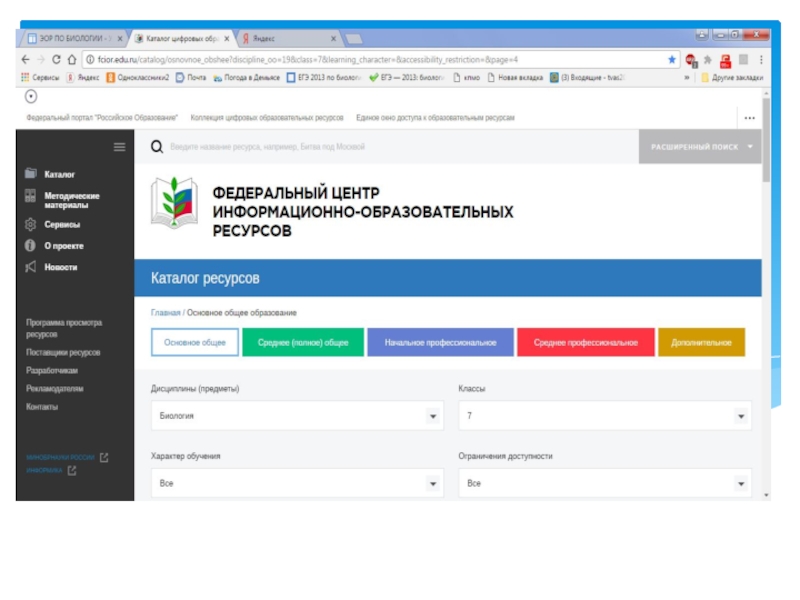The height and width of the screenshot is (600, 800).
Task: Toggle the sidebar hamburger menu icon
Action: point(119,147)
